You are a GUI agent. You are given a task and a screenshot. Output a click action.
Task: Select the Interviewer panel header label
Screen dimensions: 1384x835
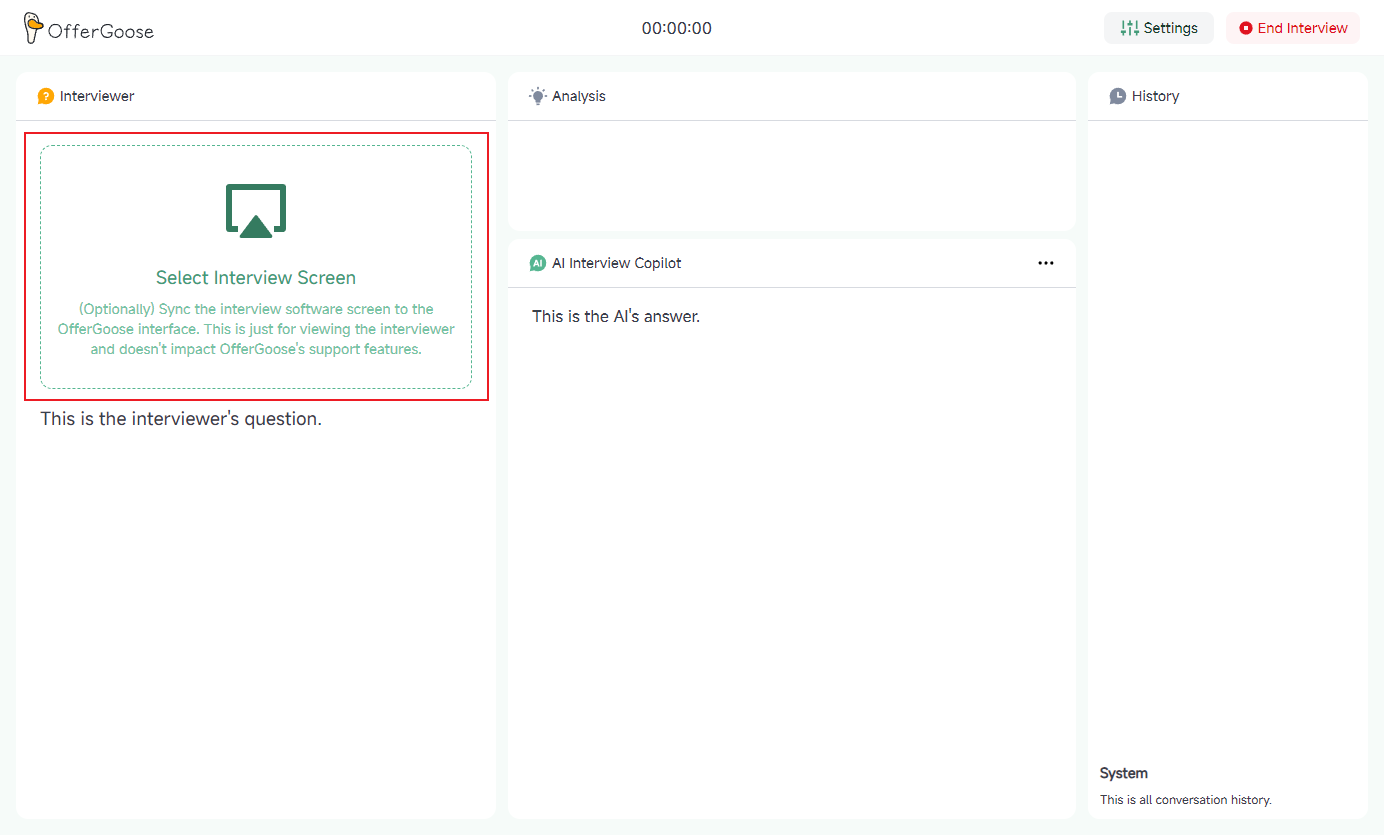(x=97, y=96)
